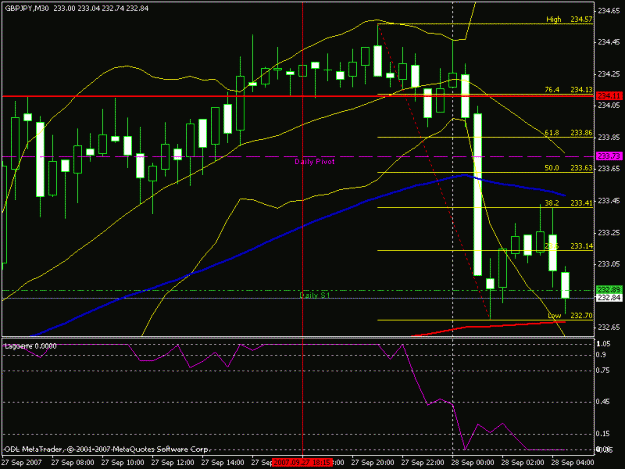Click the 27 Sep 10:00 time axis label
This screenshot has height=469, width=625.
click(x=123, y=463)
